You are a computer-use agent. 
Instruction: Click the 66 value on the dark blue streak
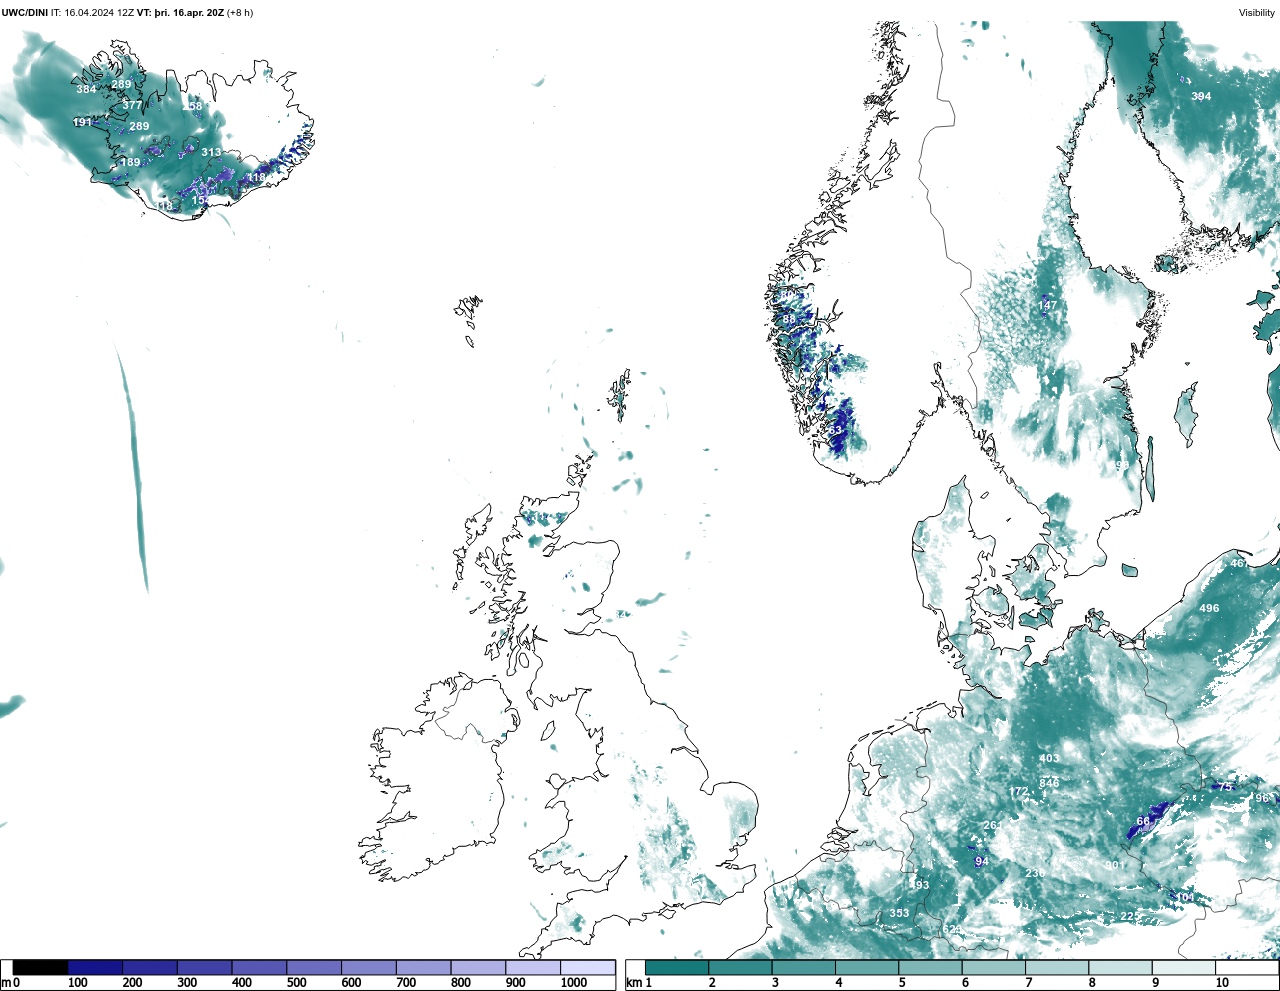pyautogui.click(x=1143, y=822)
